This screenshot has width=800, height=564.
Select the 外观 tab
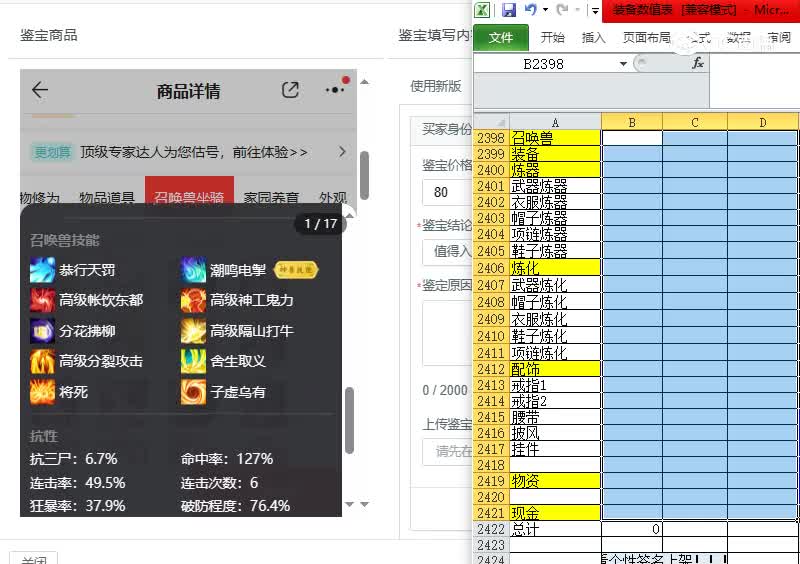click(x=333, y=197)
